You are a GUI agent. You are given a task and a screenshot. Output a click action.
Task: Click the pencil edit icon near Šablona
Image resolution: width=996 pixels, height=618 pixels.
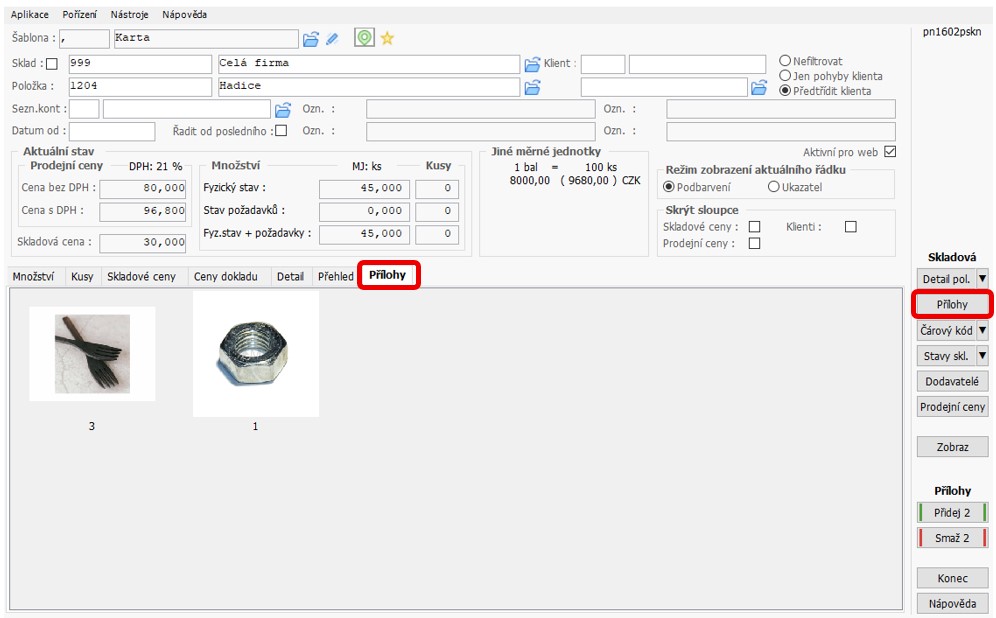pos(332,39)
